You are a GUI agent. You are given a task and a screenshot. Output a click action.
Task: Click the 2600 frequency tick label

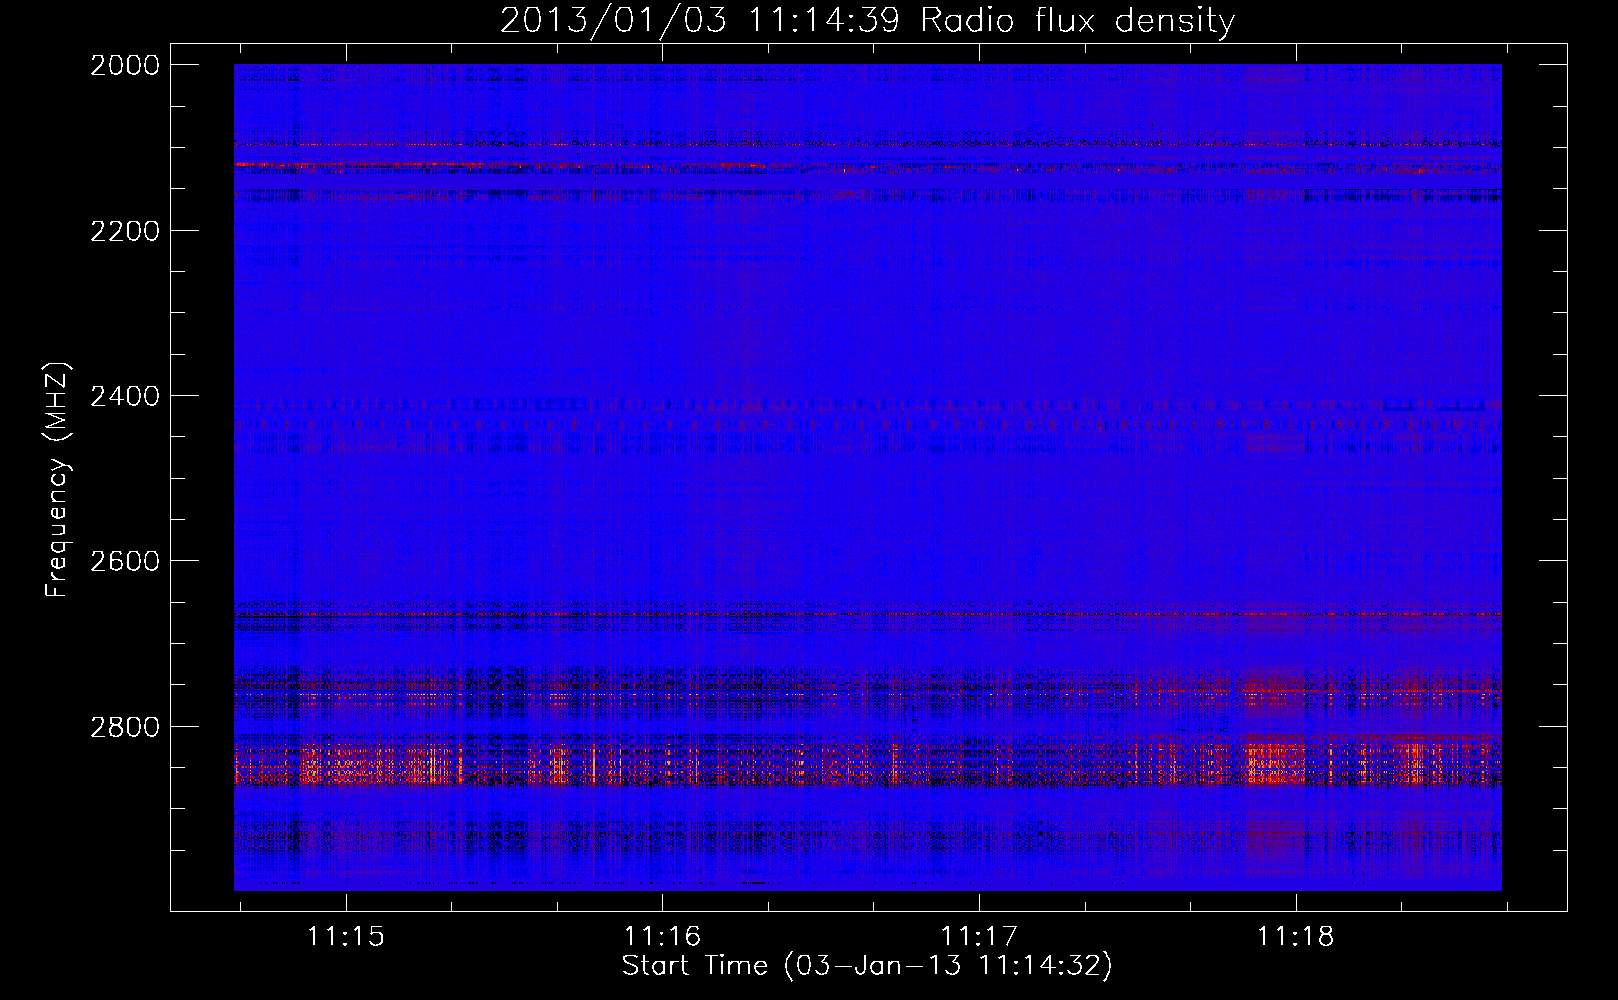coord(125,561)
